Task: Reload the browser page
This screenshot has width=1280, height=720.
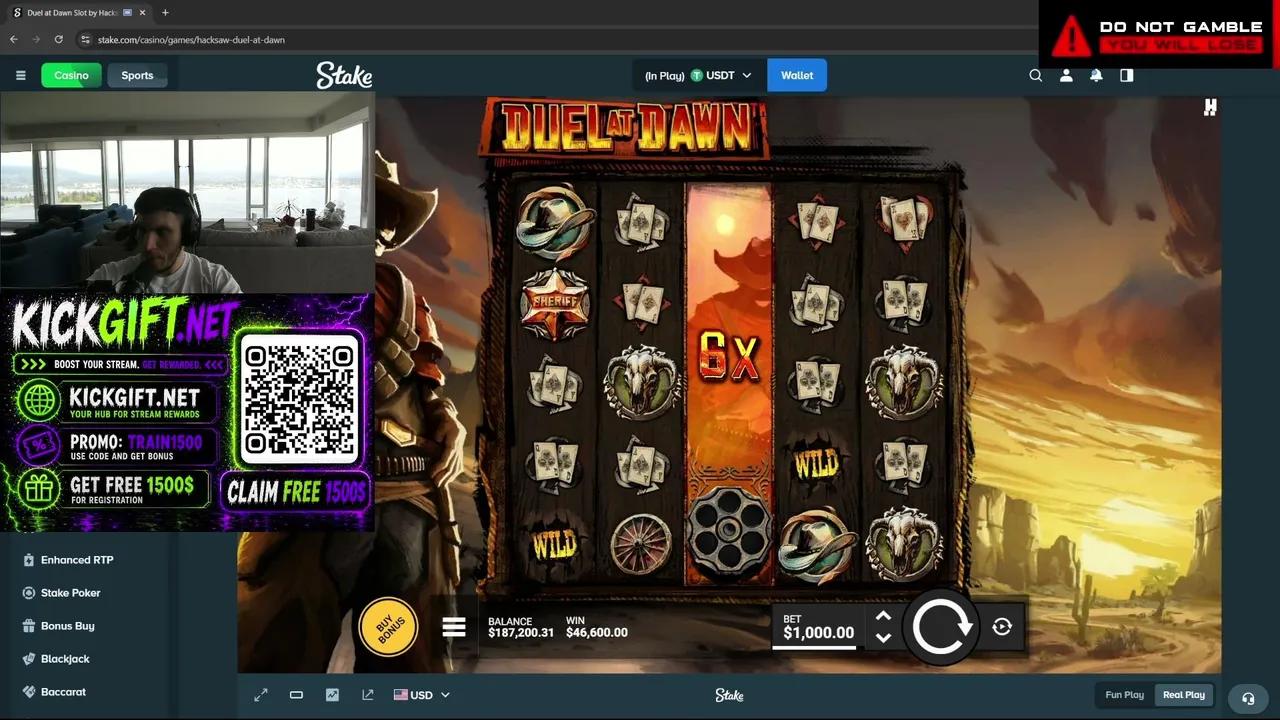Action: pyautogui.click(x=59, y=40)
